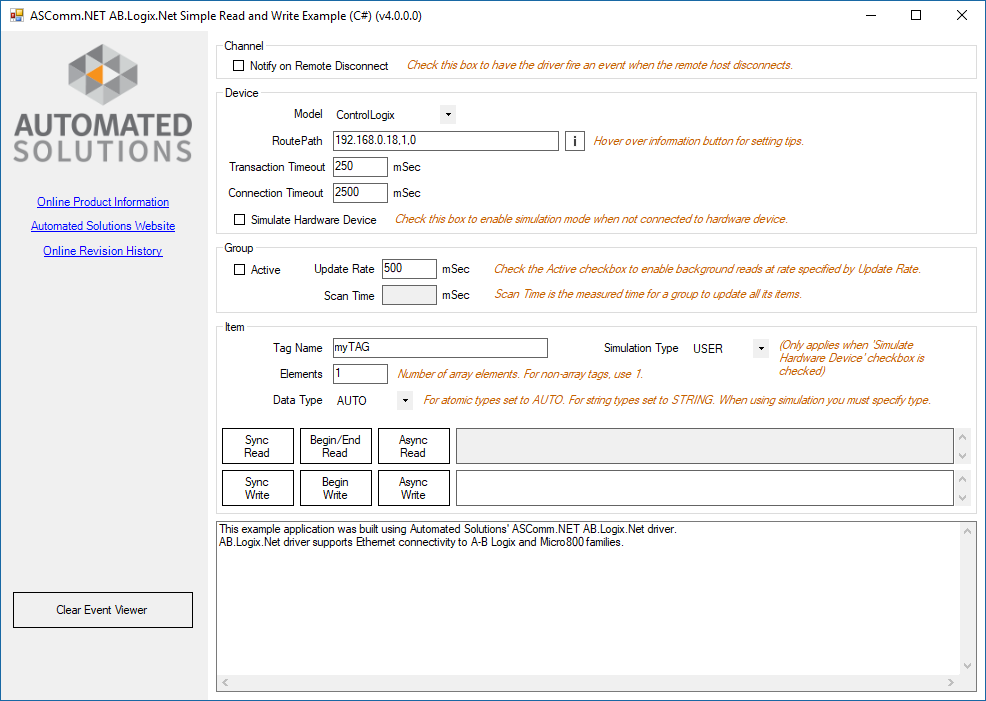The height and width of the screenshot is (701, 986).
Task: Click 'Number of array elements' hint text
Action: tap(520, 374)
